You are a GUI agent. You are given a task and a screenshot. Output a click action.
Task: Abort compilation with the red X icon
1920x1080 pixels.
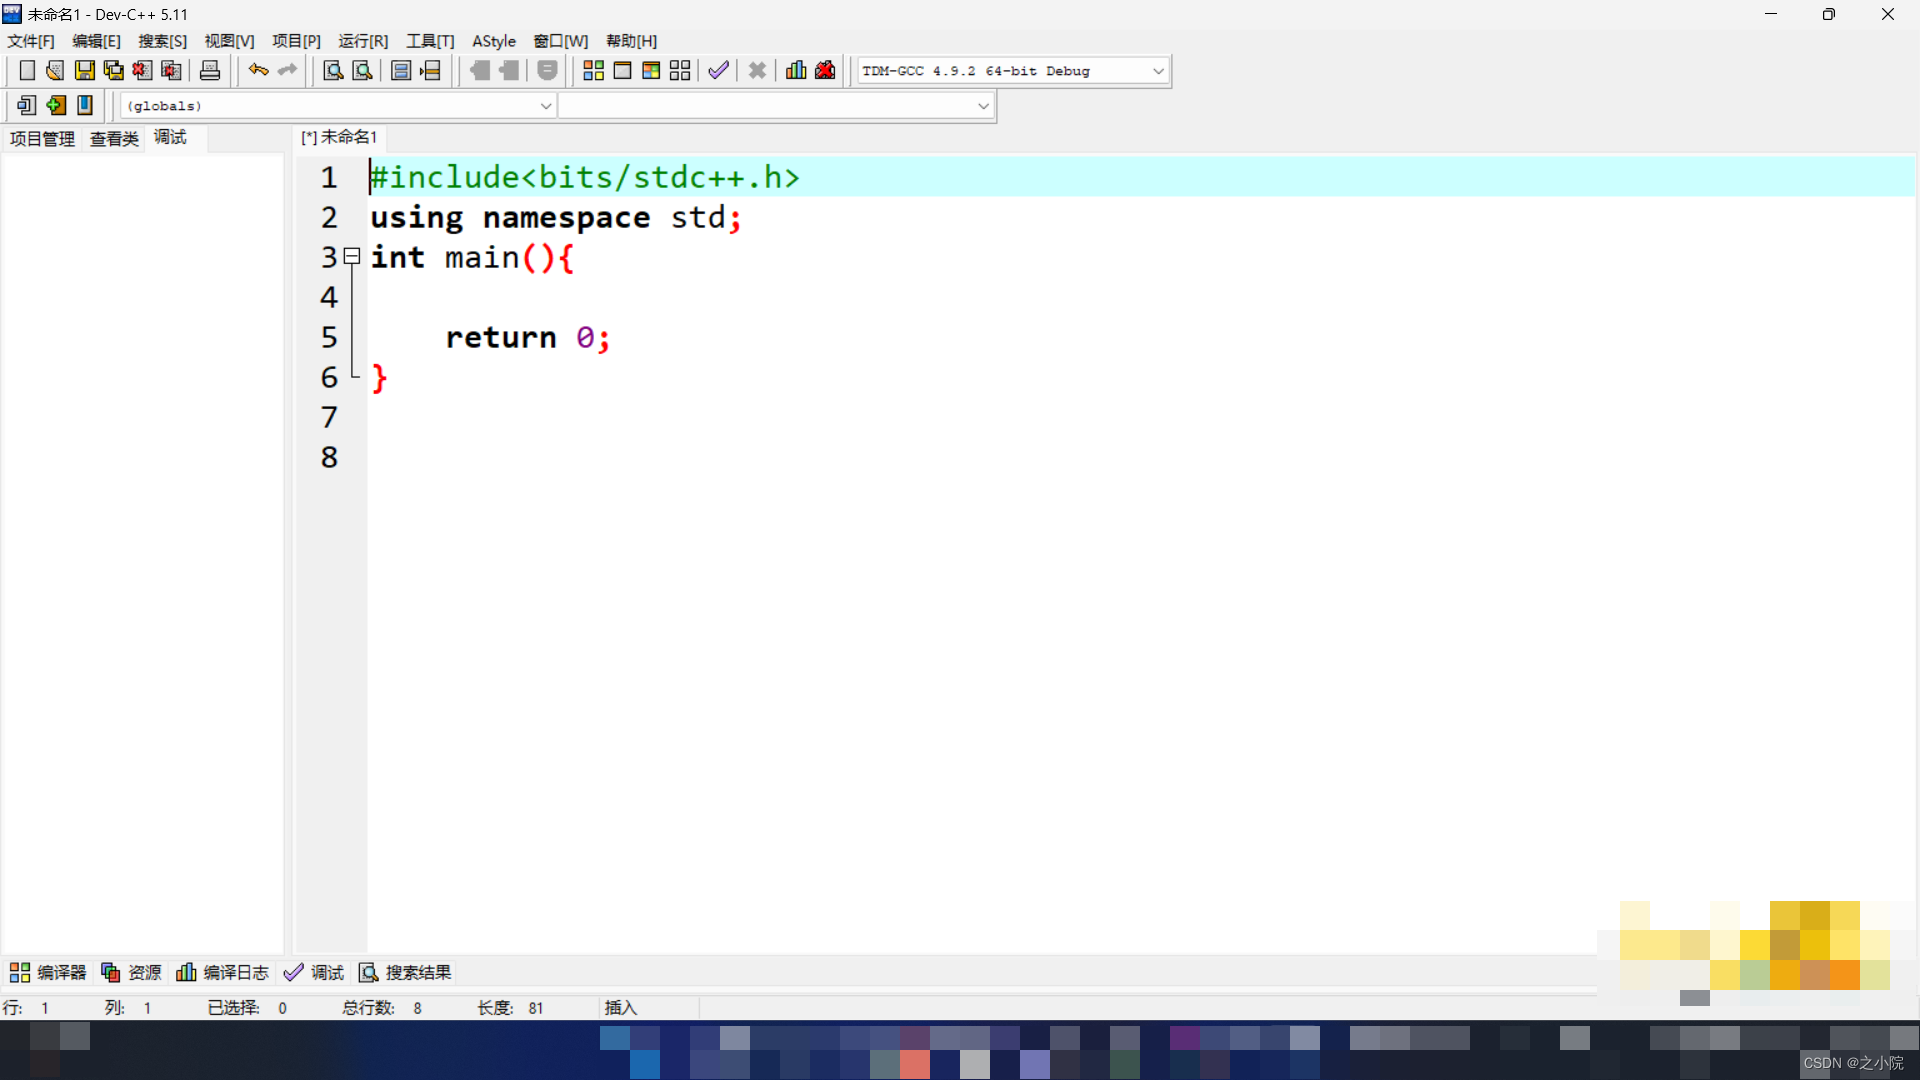pyautogui.click(x=756, y=70)
